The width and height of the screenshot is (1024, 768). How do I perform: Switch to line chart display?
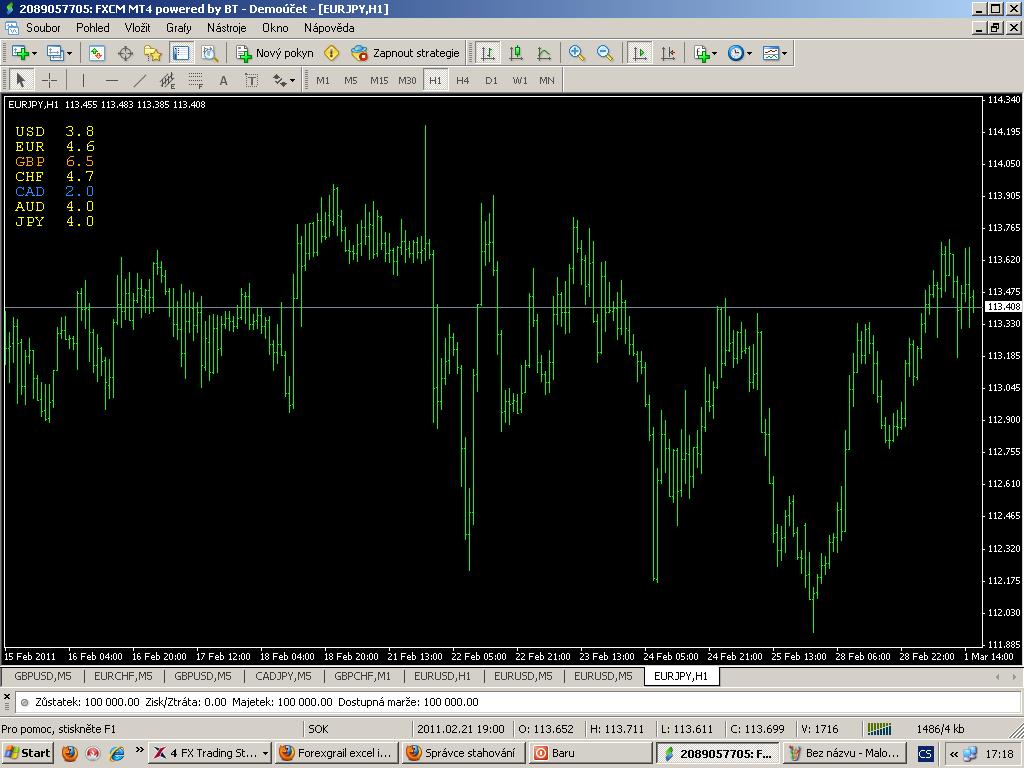[x=544, y=53]
